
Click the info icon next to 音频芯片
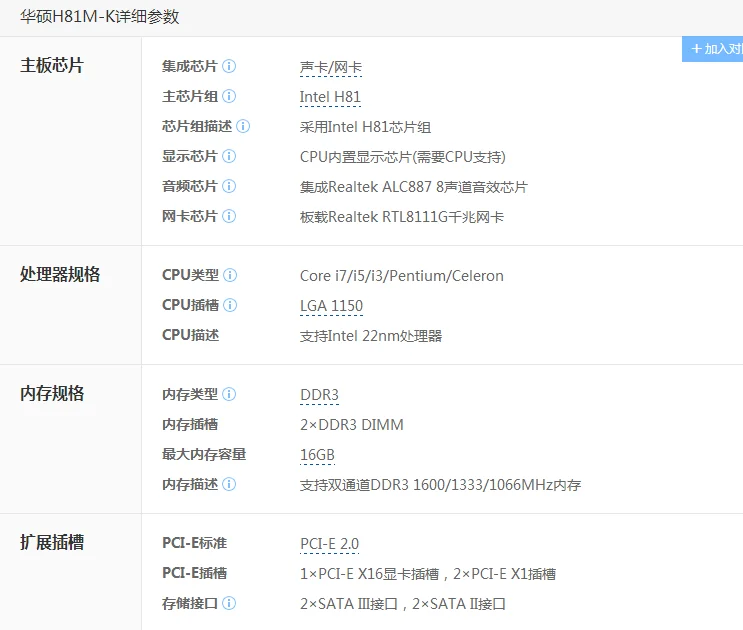pos(229,186)
